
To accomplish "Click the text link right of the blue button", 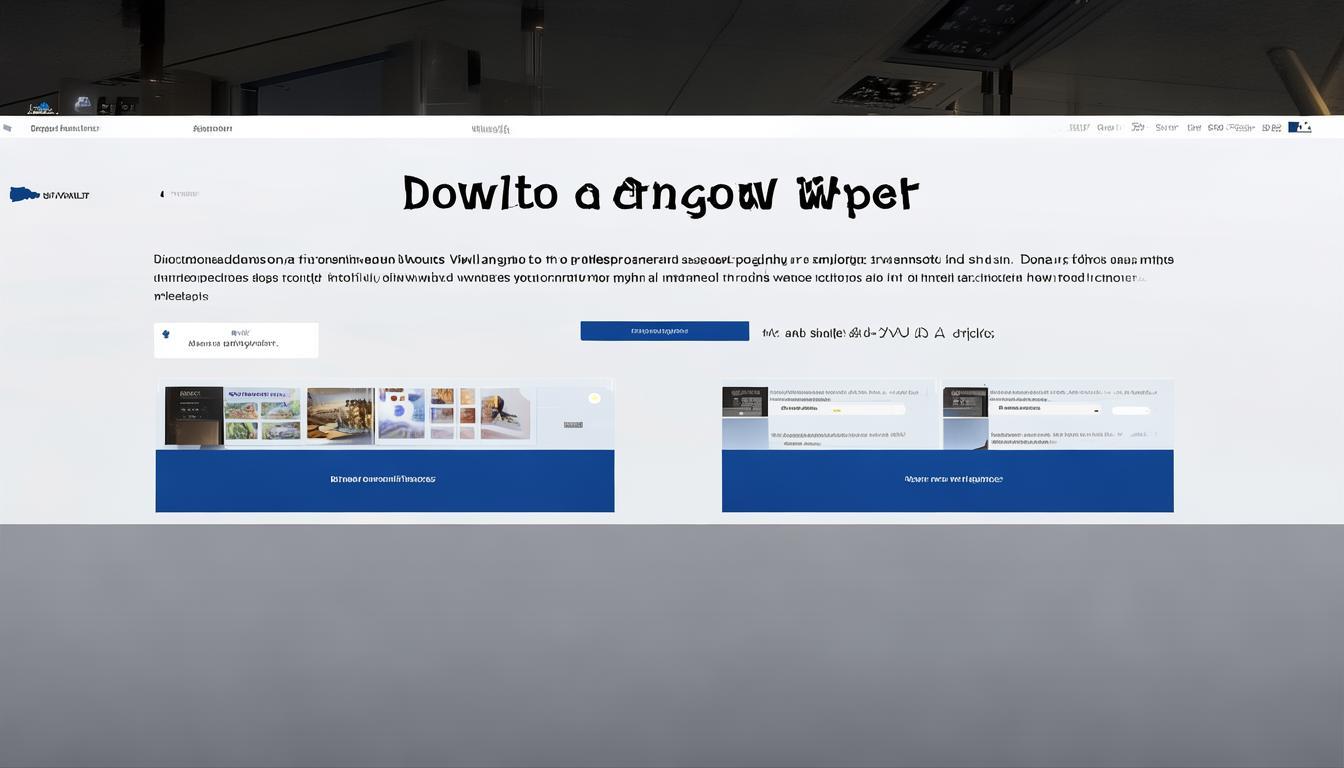I will point(877,333).
